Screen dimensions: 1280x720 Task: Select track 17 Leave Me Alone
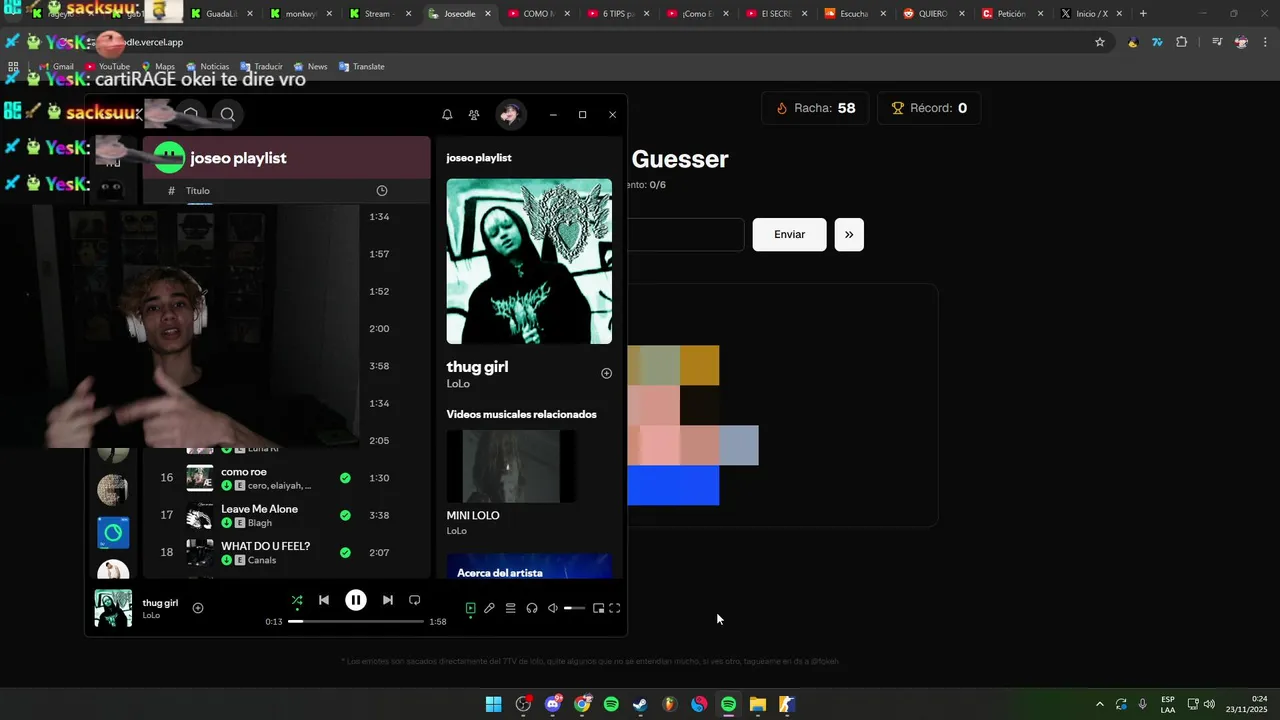287,515
